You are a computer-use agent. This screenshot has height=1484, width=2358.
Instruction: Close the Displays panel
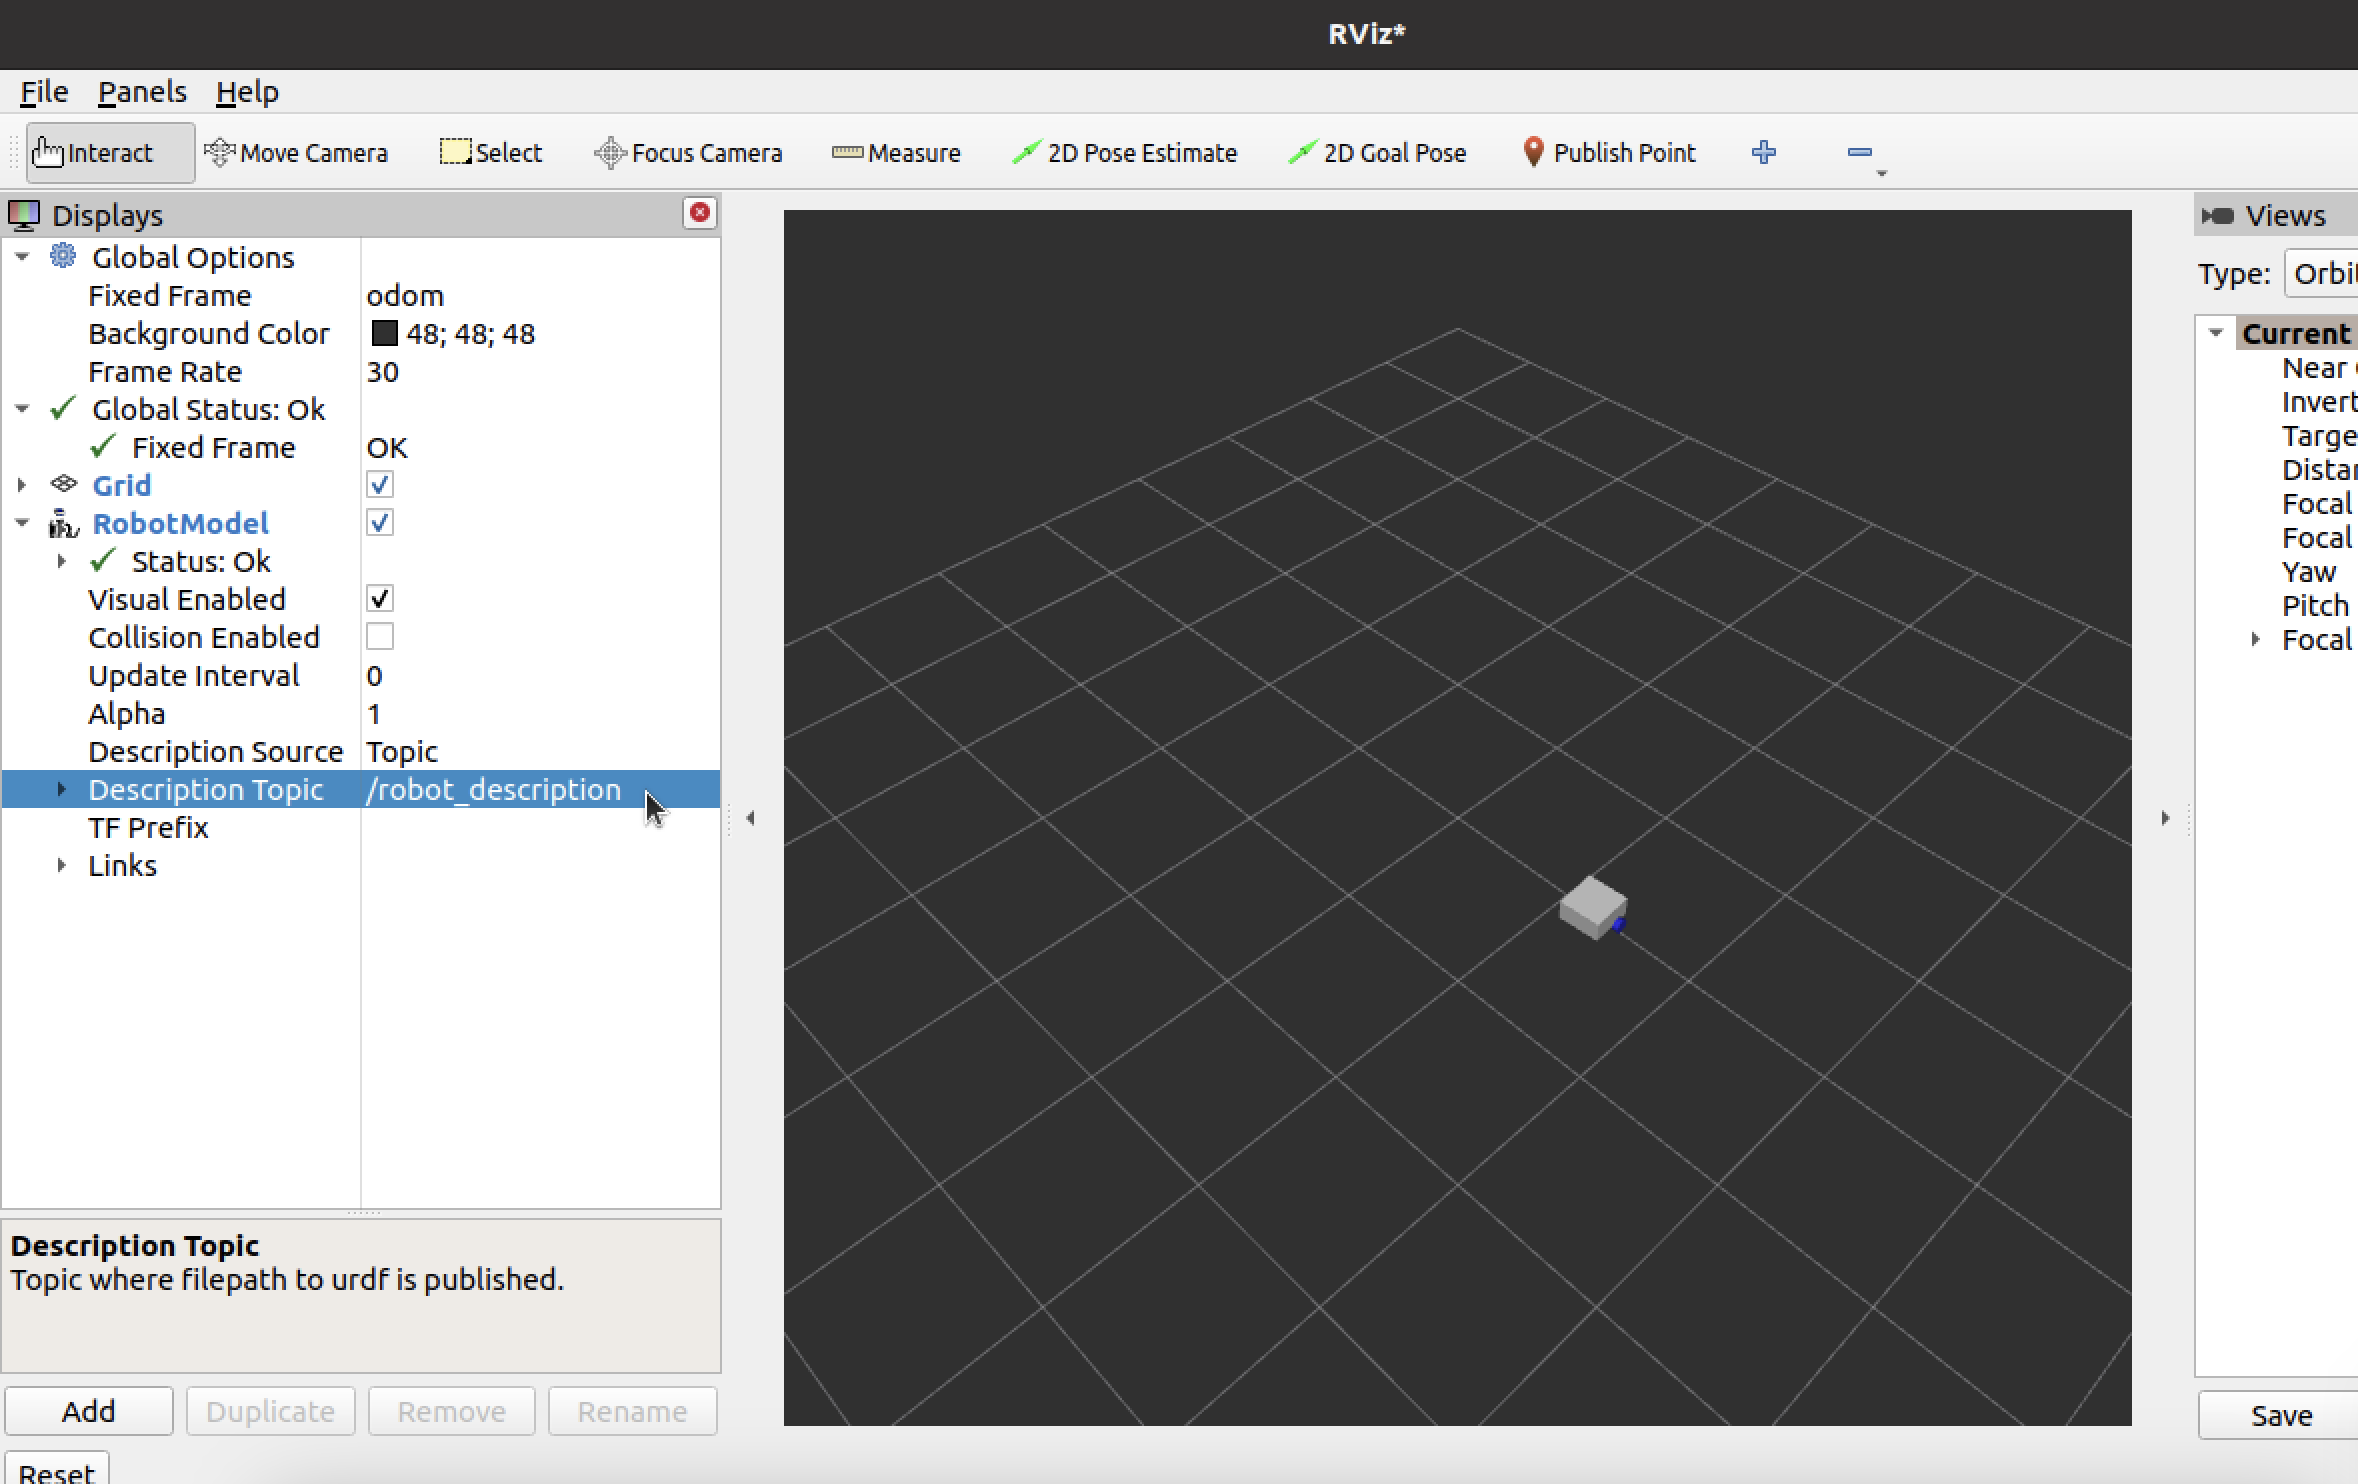(x=700, y=213)
